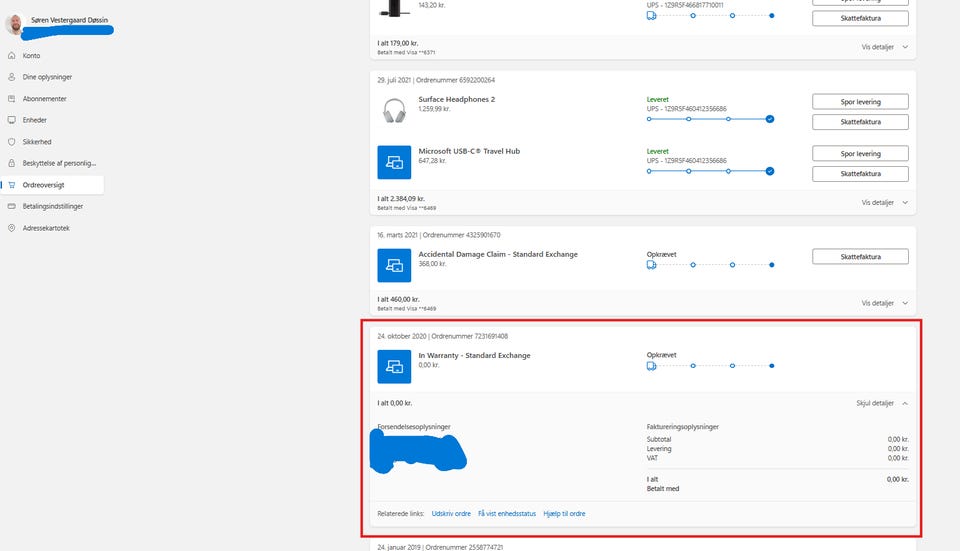The height and width of the screenshot is (551, 960).
Task: Click the Faktureringsoplysninger heading
Action: tap(683, 427)
